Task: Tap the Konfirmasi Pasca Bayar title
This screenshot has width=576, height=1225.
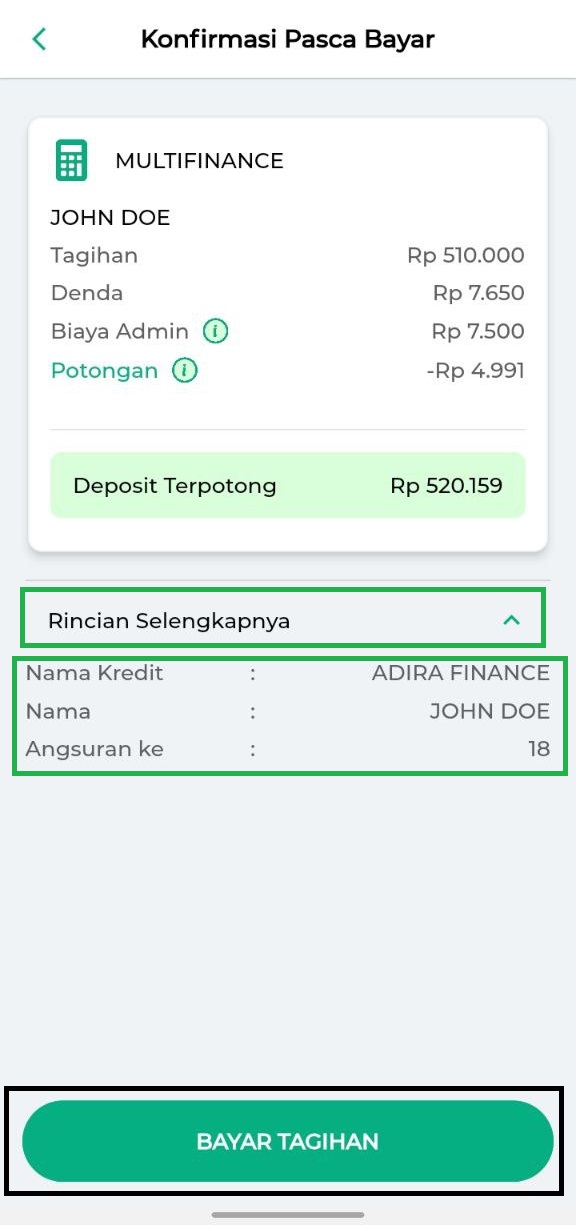Action: [288, 40]
